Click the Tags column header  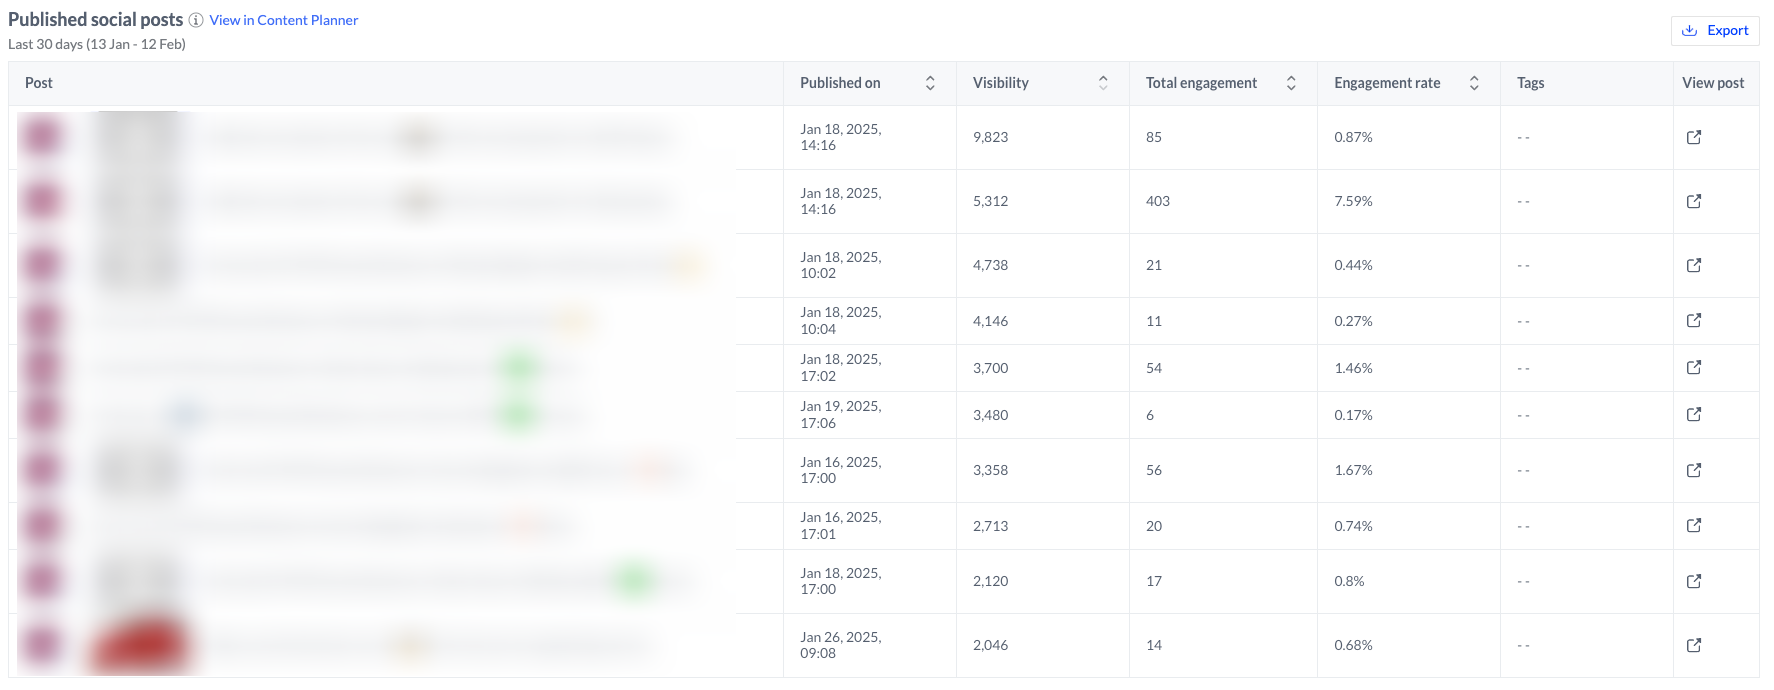point(1530,83)
